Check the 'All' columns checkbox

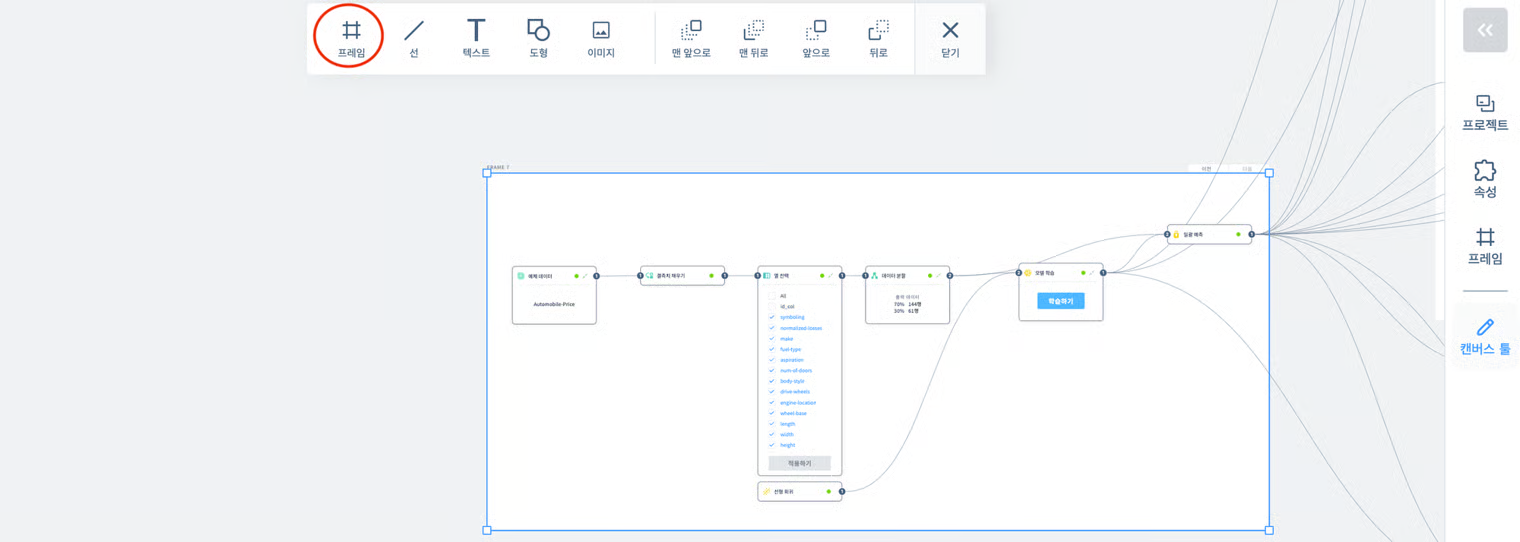click(x=772, y=296)
